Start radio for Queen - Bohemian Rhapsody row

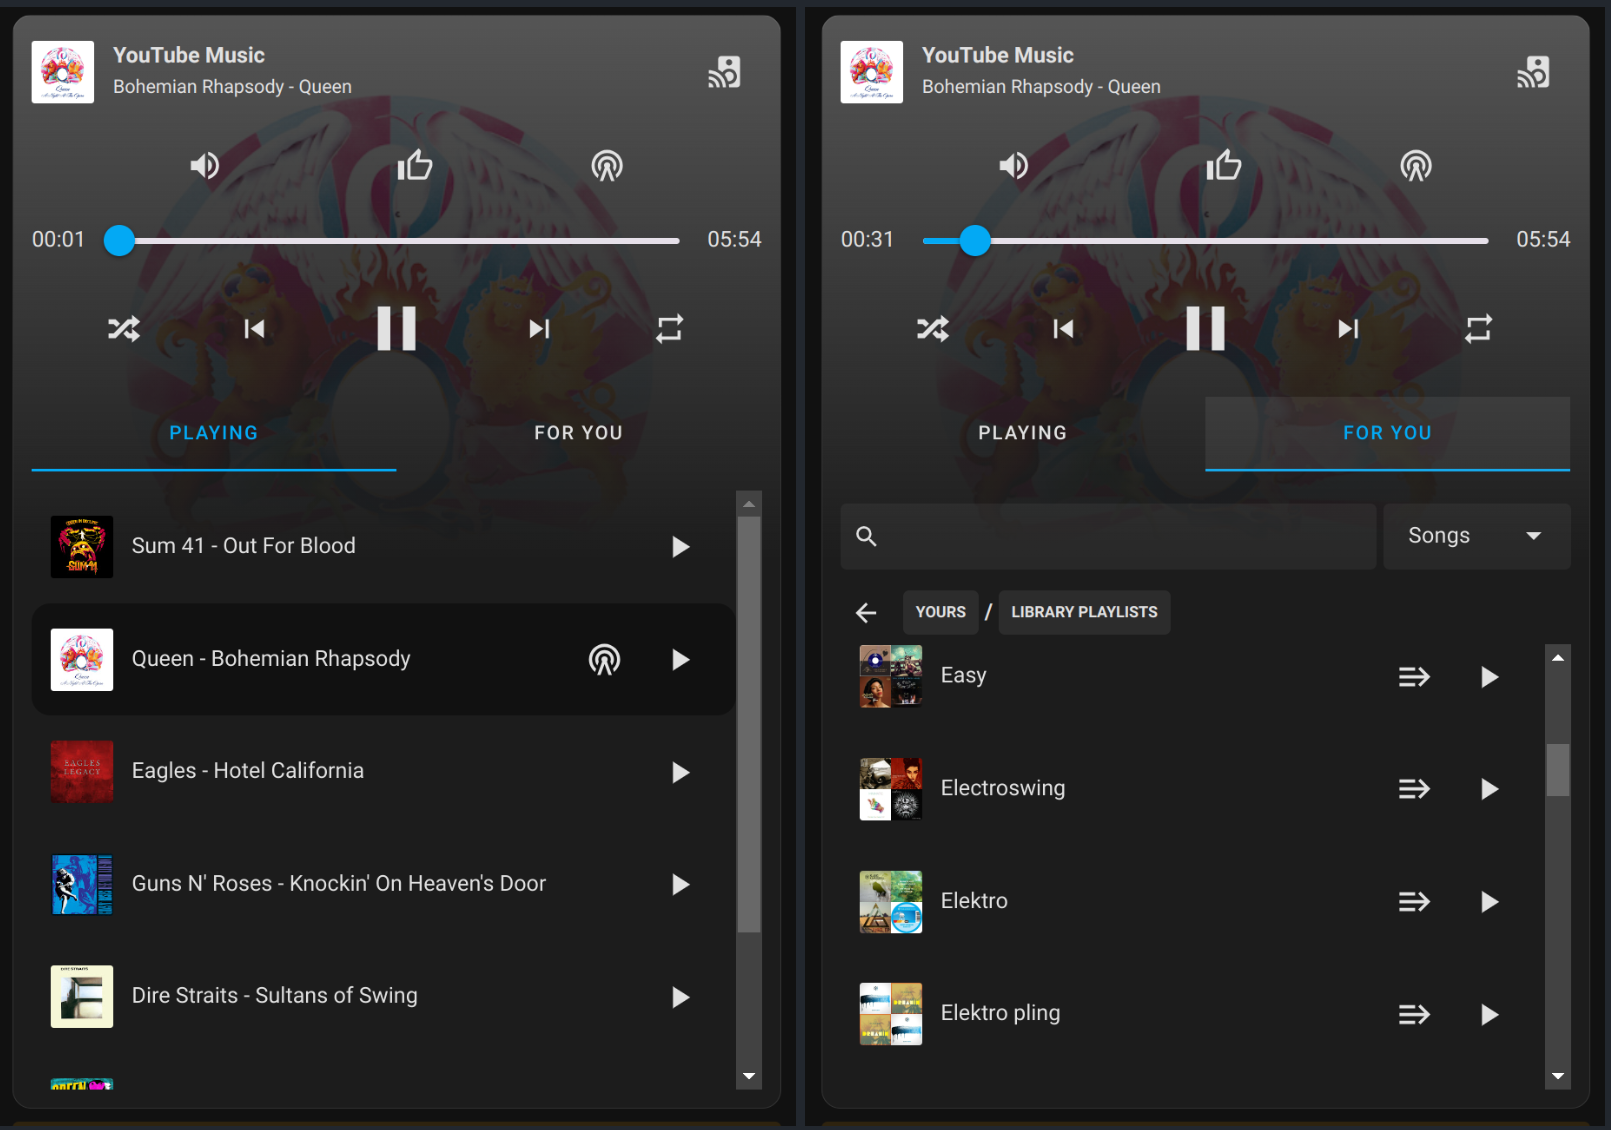tap(605, 660)
